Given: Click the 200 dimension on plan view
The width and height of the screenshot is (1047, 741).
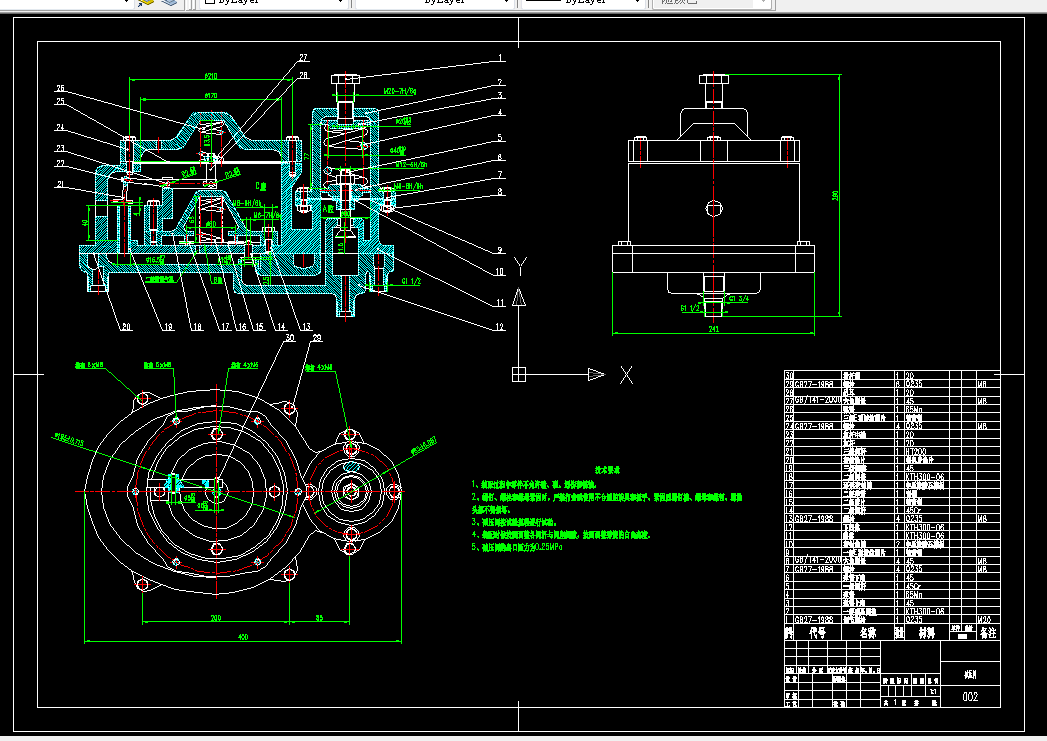Looking at the screenshot, I should coord(216,618).
